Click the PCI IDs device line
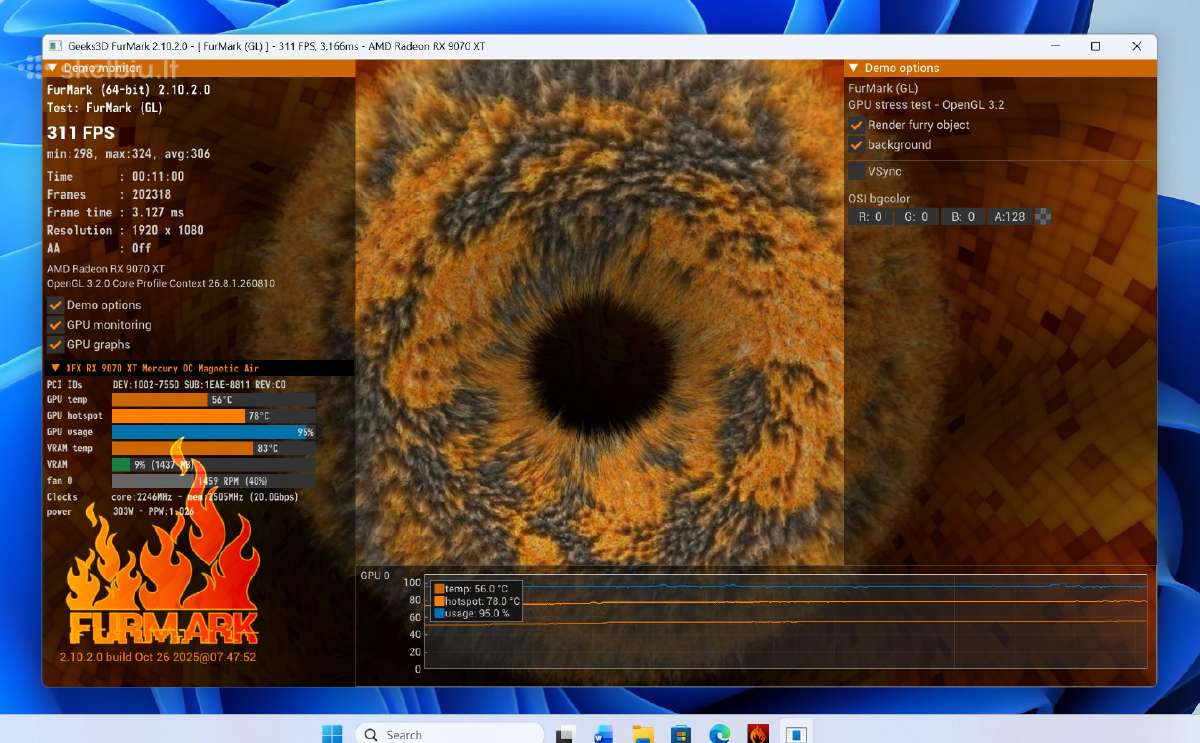Image resolution: width=1200 pixels, height=743 pixels. (166, 384)
